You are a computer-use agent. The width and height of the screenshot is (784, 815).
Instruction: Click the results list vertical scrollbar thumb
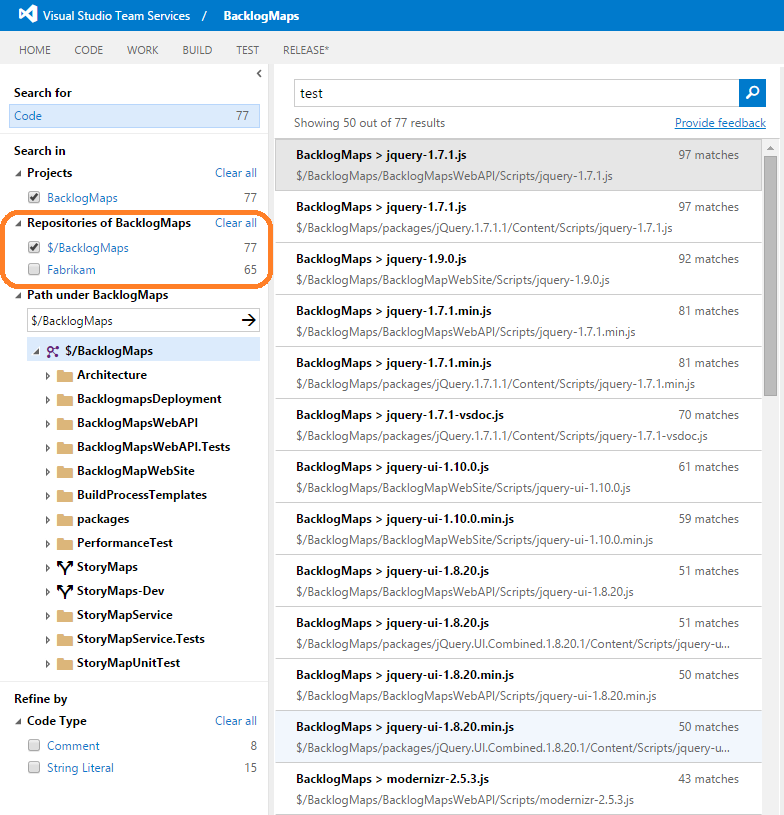tap(770, 275)
